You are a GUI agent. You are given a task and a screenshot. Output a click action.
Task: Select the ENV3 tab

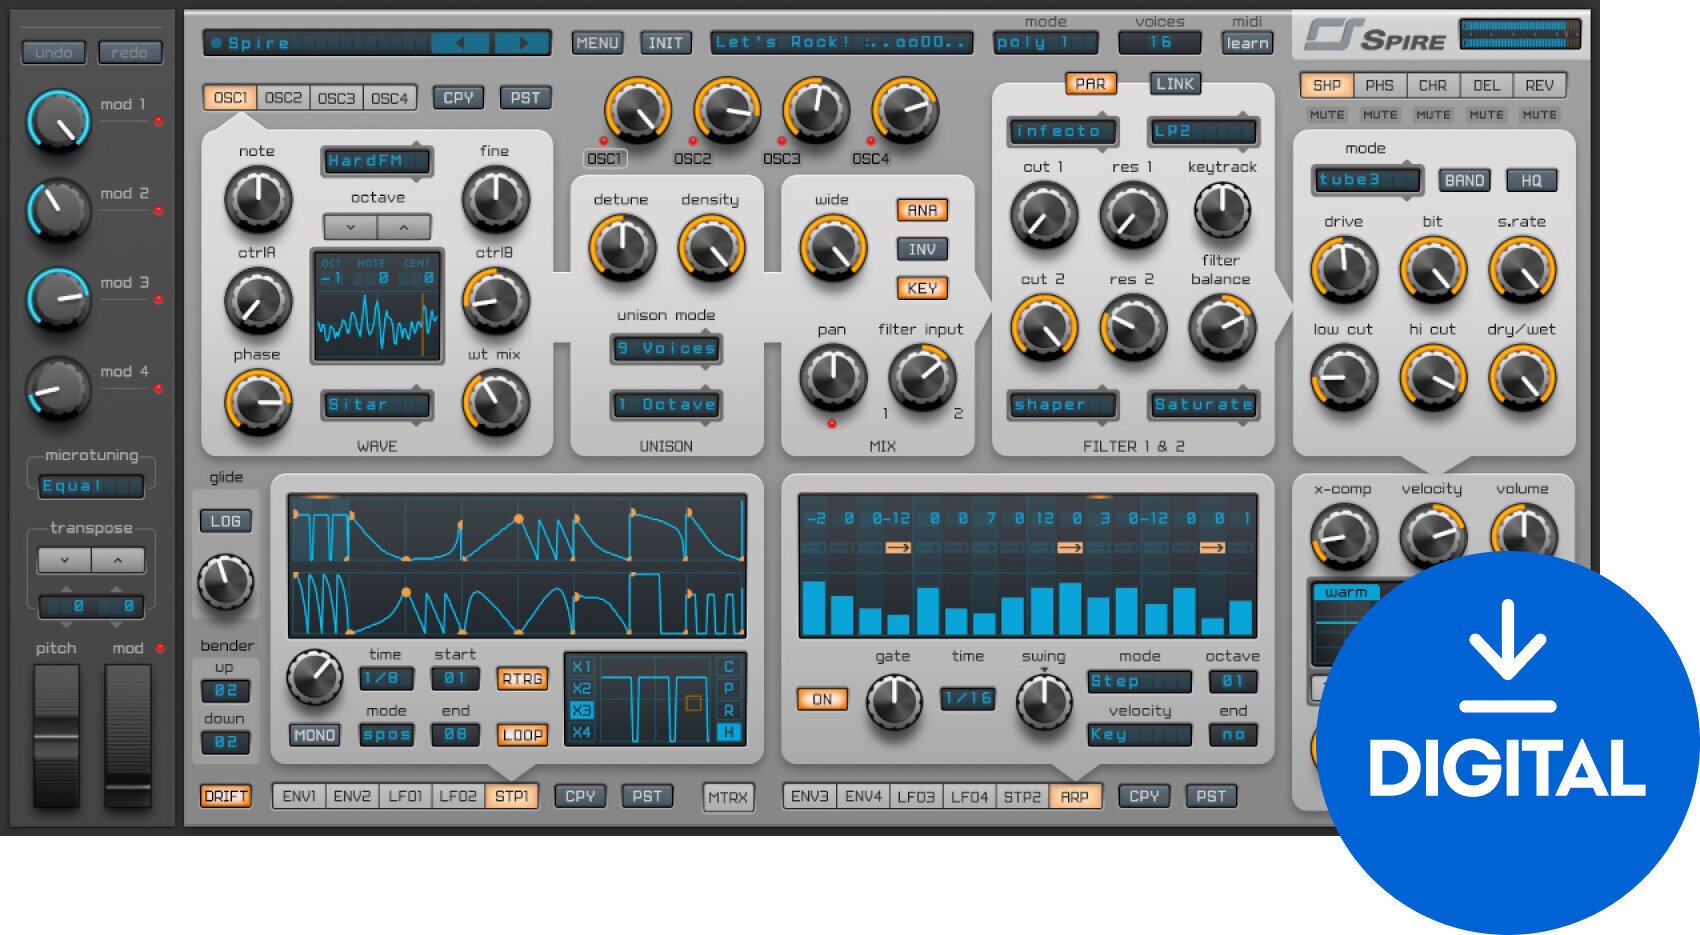pos(811,797)
